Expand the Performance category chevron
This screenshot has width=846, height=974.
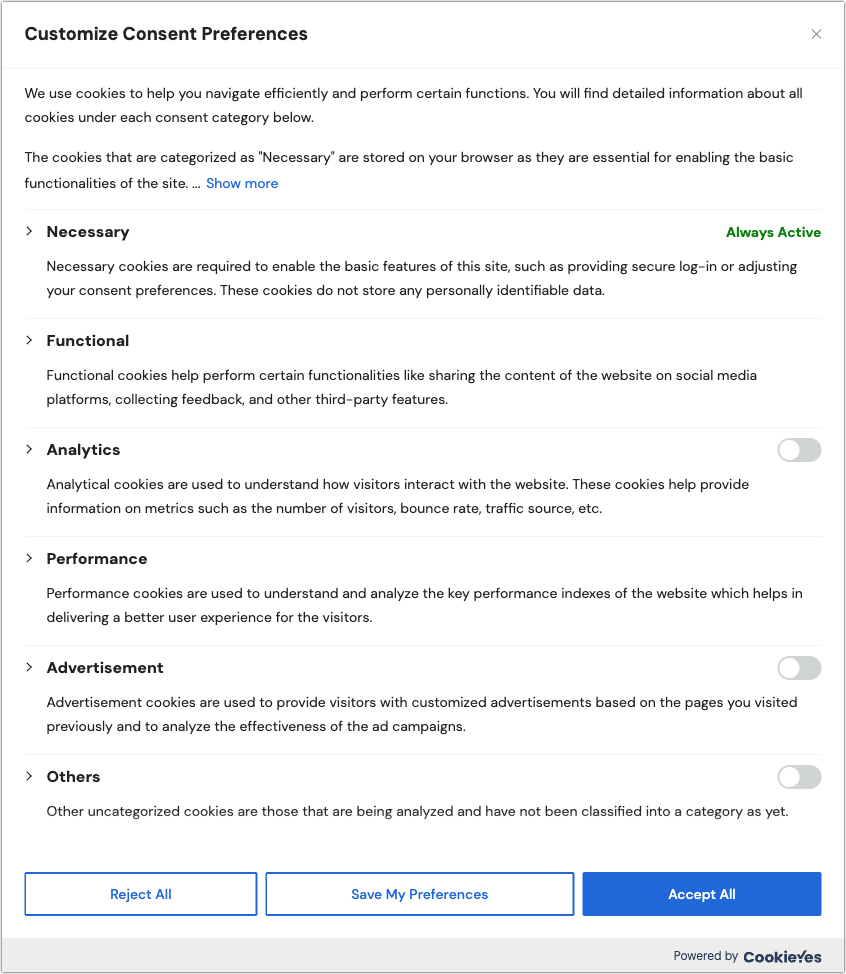point(29,558)
